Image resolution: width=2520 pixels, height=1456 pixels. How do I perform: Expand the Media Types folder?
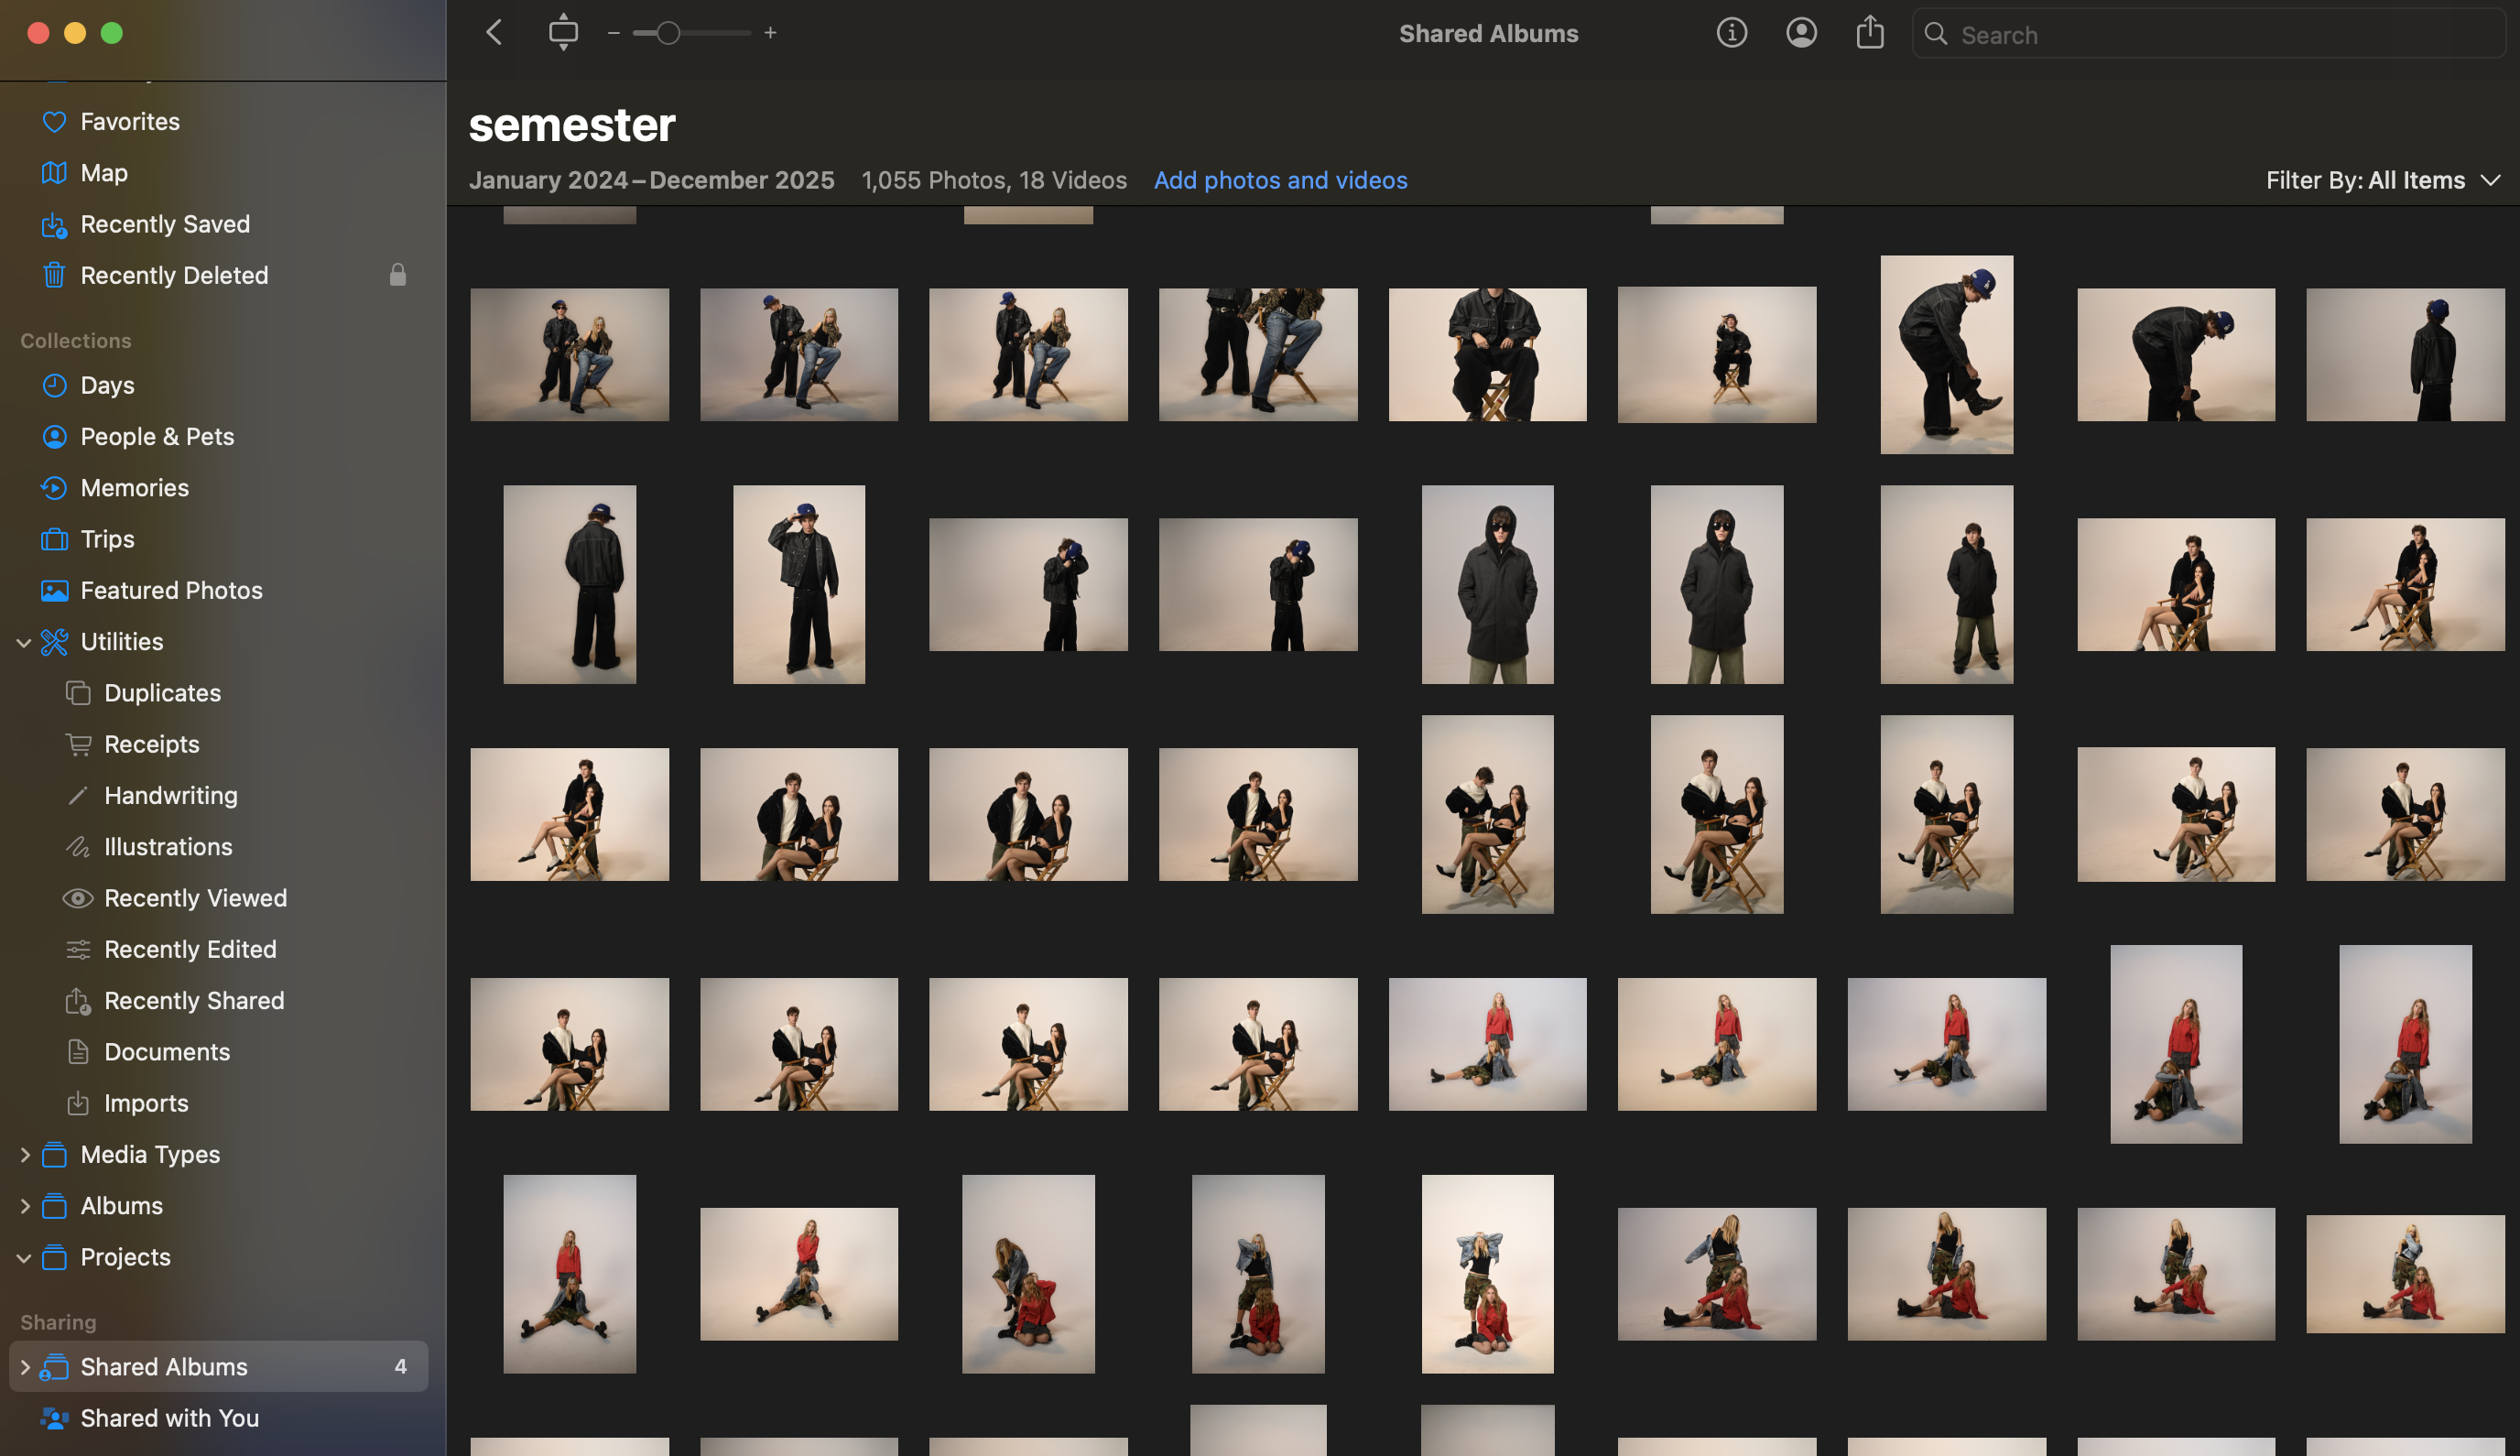point(24,1155)
